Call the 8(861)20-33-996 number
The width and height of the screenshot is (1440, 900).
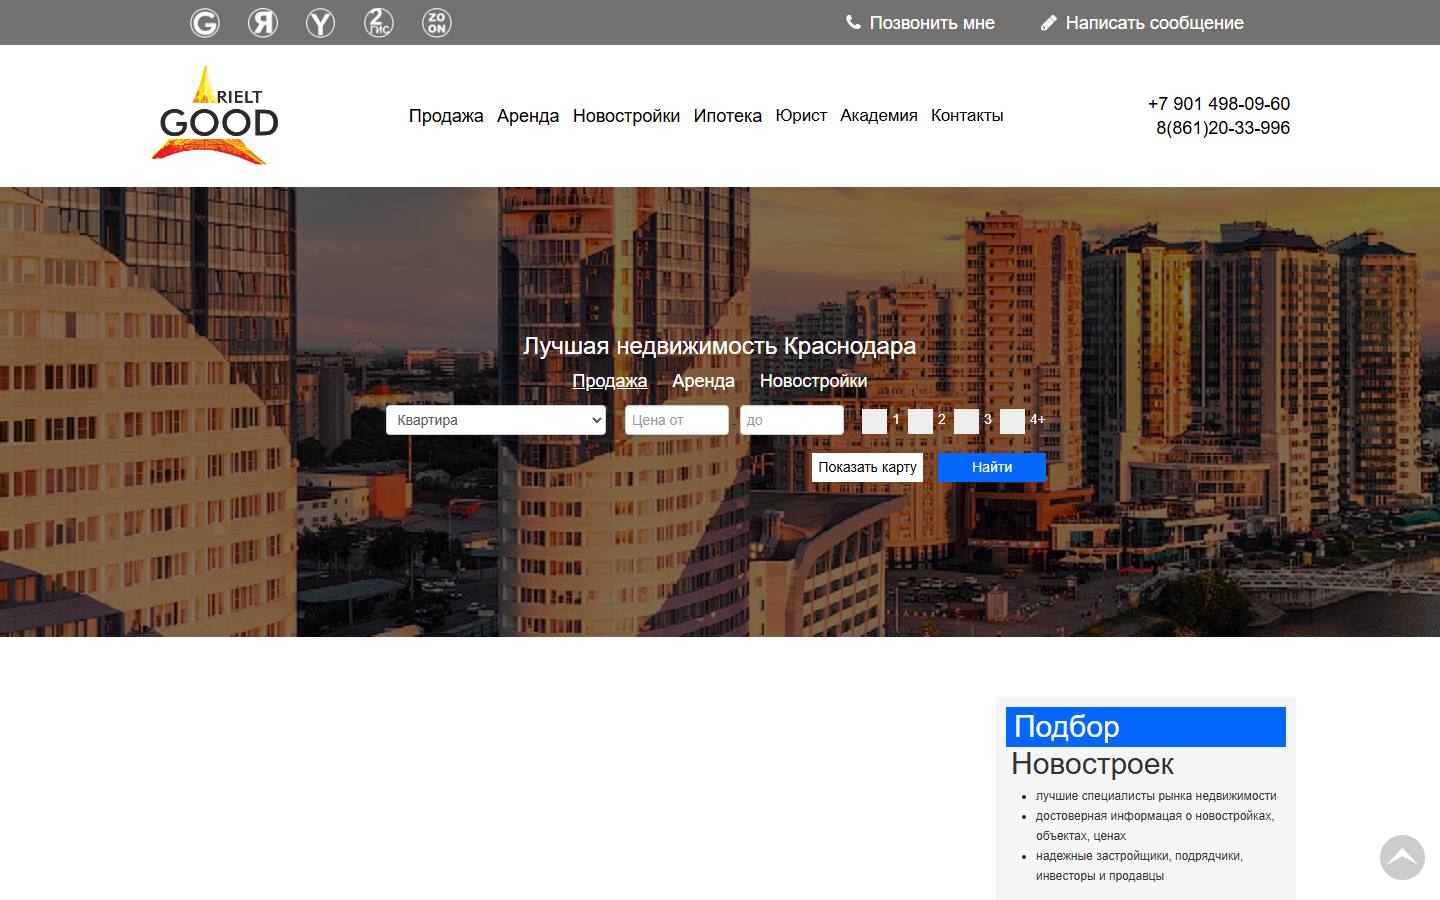click(1223, 128)
